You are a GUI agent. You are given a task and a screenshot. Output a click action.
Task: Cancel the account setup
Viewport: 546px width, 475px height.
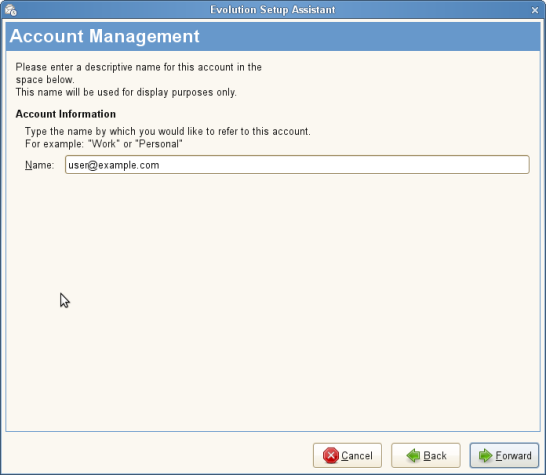[347, 455]
